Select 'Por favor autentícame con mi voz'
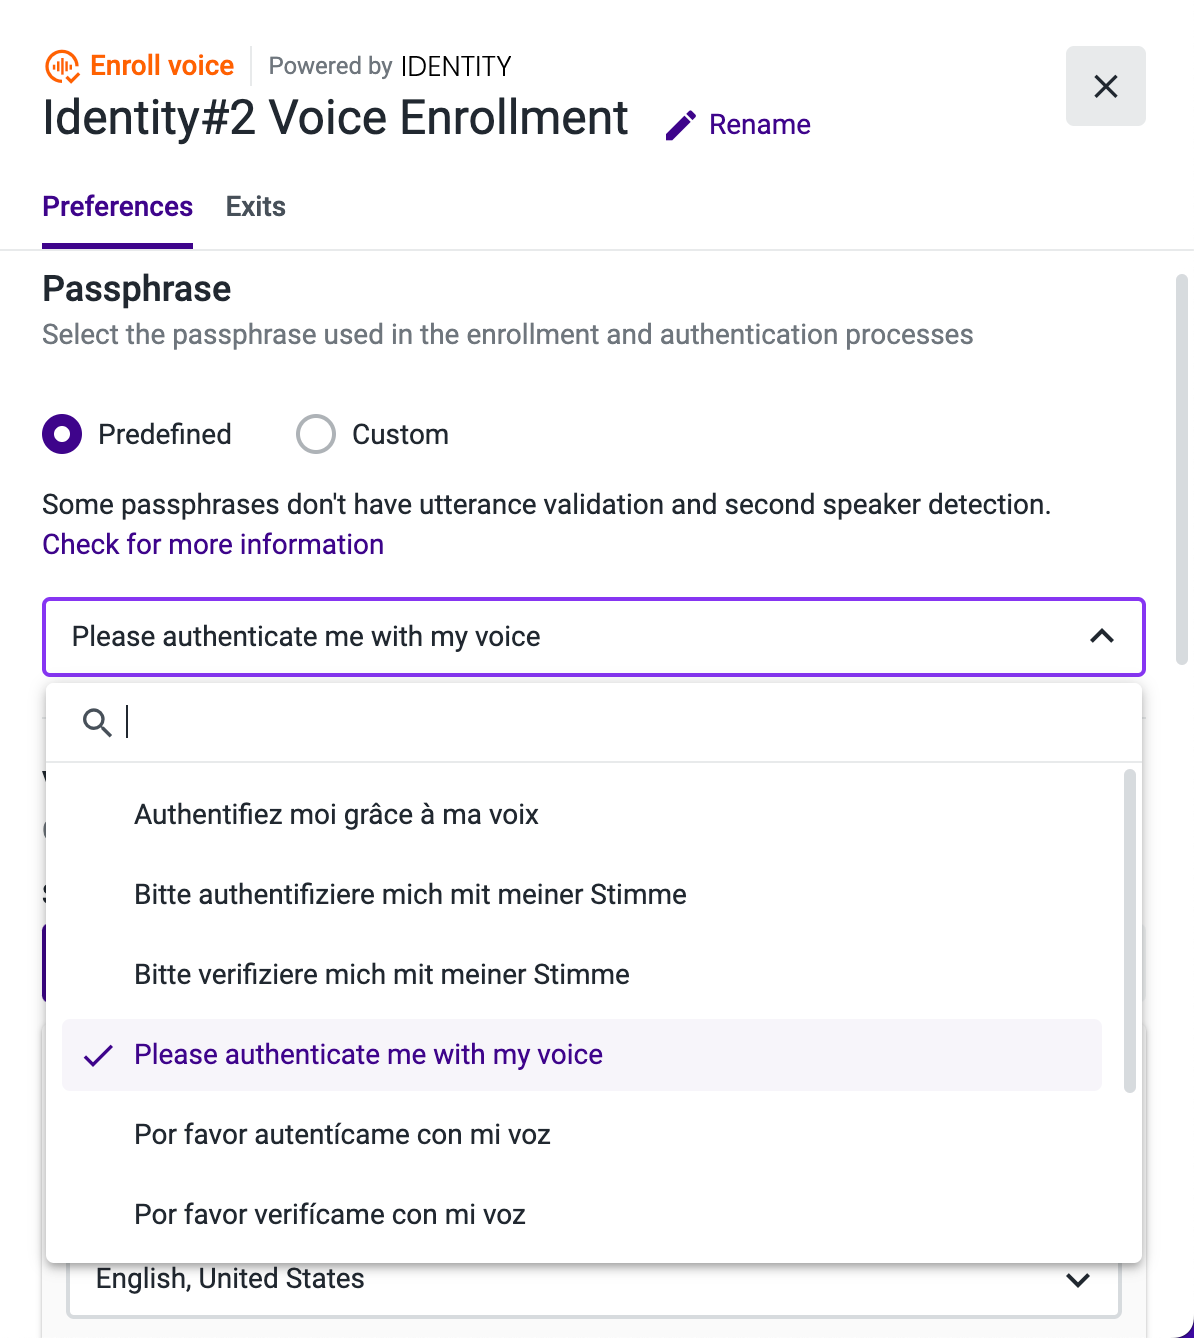The width and height of the screenshot is (1194, 1338). point(342,1134)
